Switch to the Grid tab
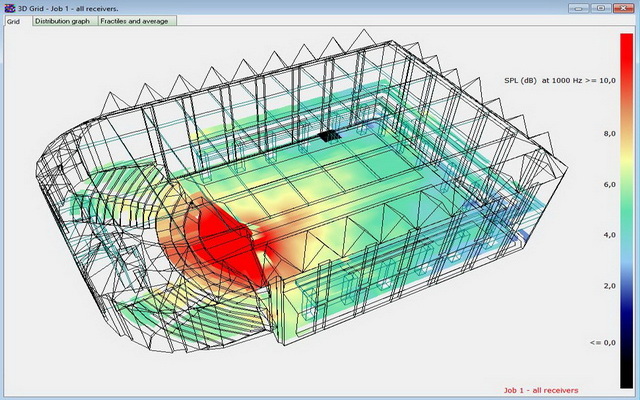Viewport: 640px width, 400px height. 14,21
